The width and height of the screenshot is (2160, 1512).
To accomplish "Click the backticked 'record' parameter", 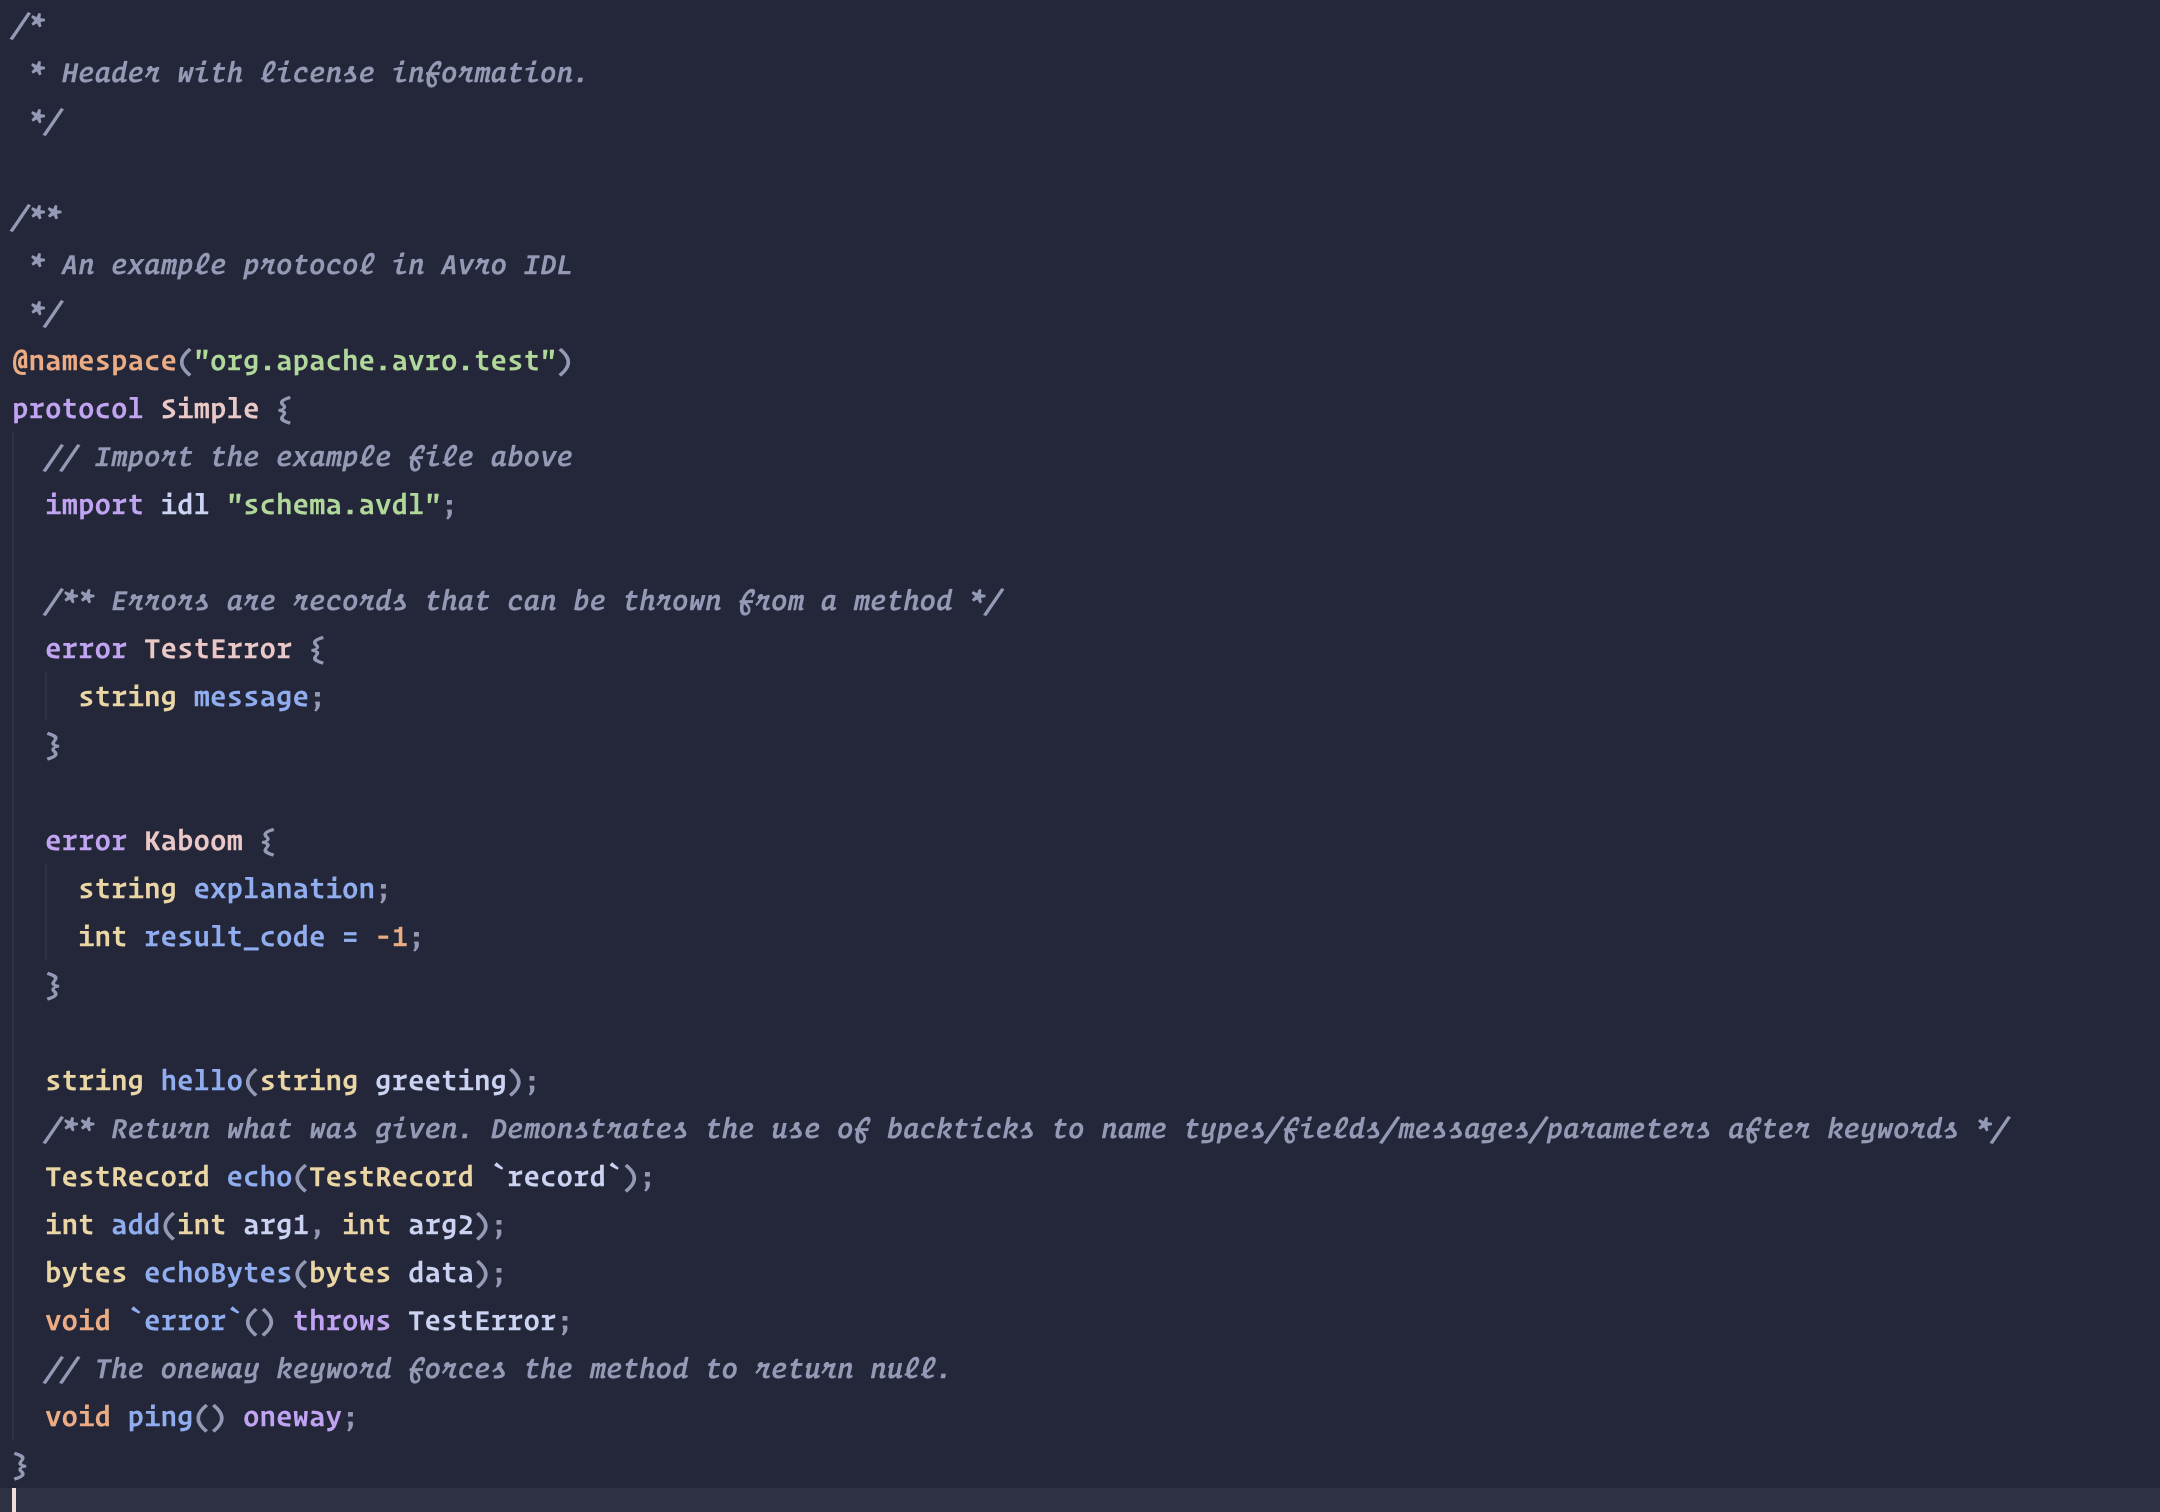I will (556, 1177).
